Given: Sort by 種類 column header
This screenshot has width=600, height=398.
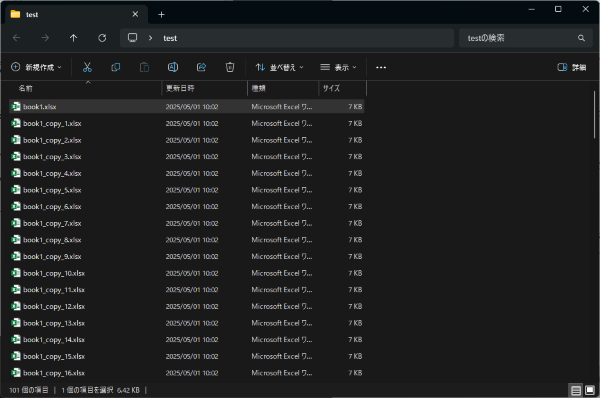Looking at the screenshot, I should (x=283, y=88).
